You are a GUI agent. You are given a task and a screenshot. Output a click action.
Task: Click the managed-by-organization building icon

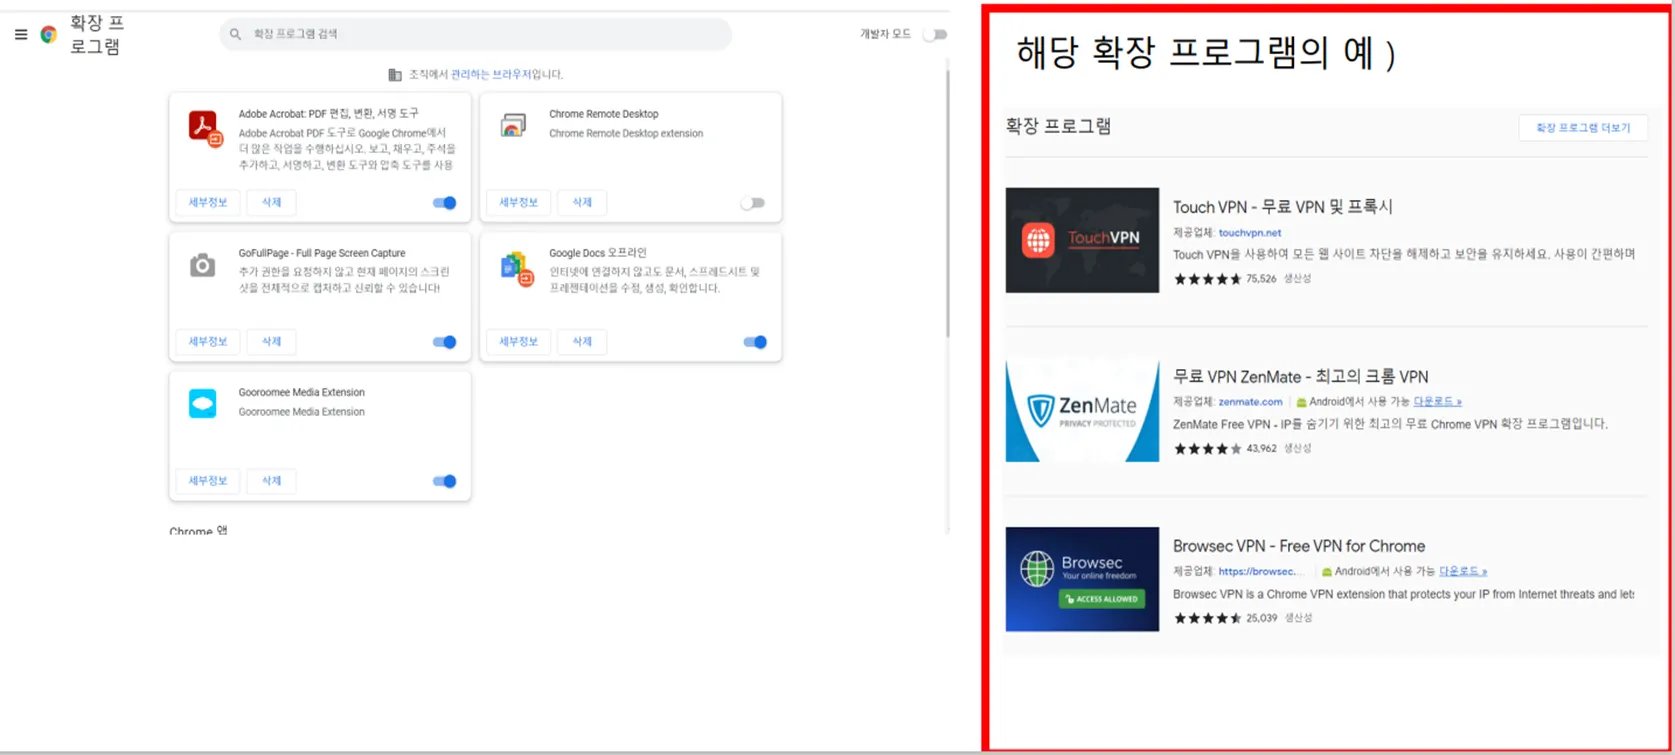395,75
